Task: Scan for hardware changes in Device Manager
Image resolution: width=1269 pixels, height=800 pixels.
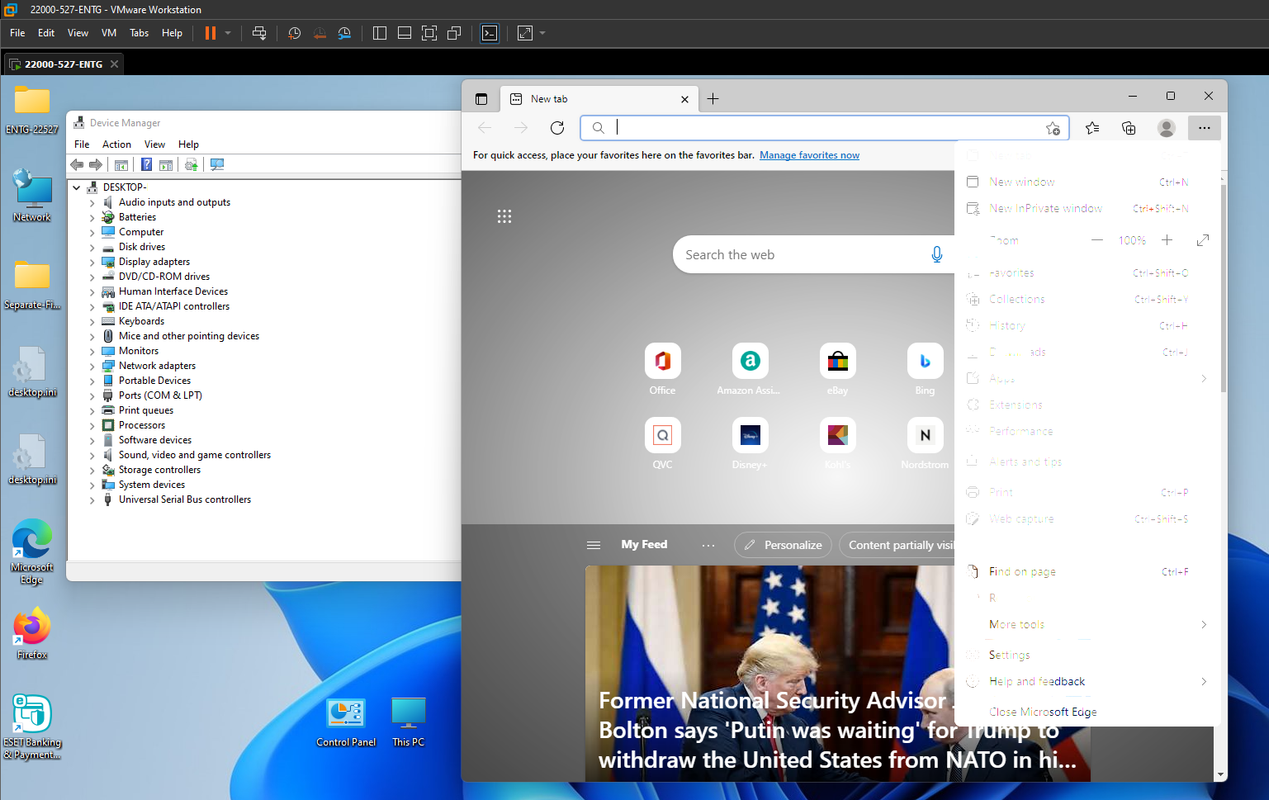Action: [217, 165]
